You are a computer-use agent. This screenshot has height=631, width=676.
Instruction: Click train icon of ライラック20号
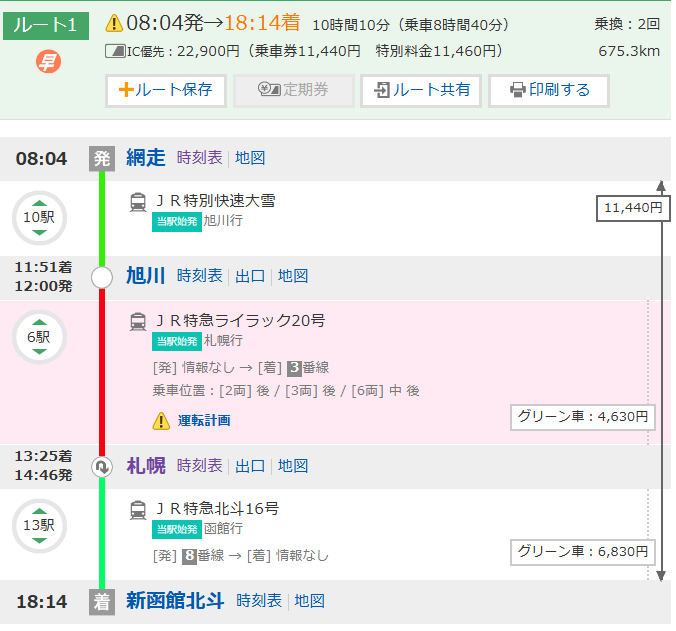click(x=138, y=322)
